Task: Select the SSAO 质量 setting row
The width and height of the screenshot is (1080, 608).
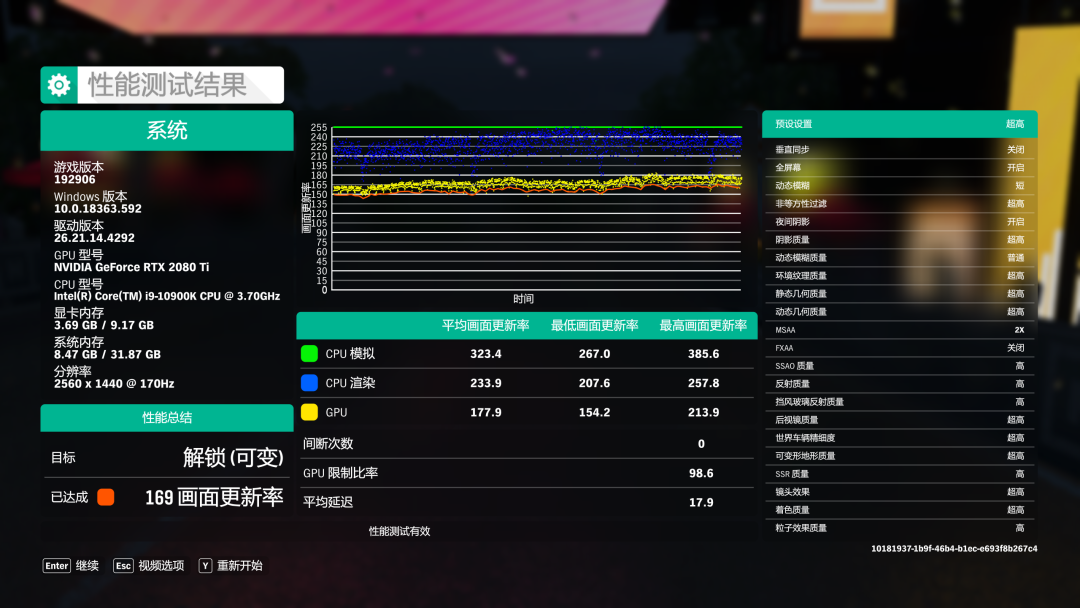Action: coord(900,366)
